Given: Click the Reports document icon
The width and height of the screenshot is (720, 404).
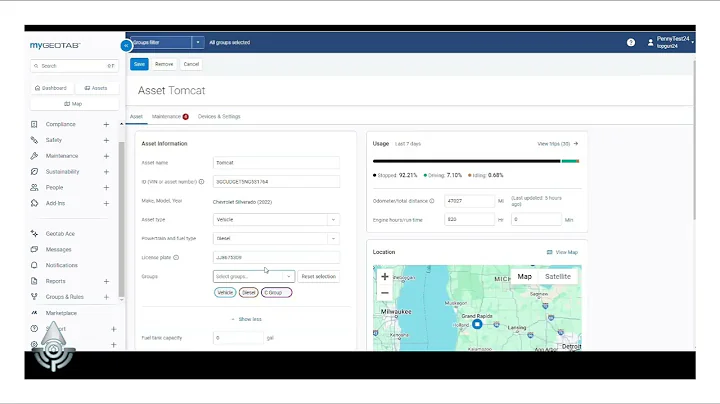Looking at the screenshot, I should [x=34, y=281].
